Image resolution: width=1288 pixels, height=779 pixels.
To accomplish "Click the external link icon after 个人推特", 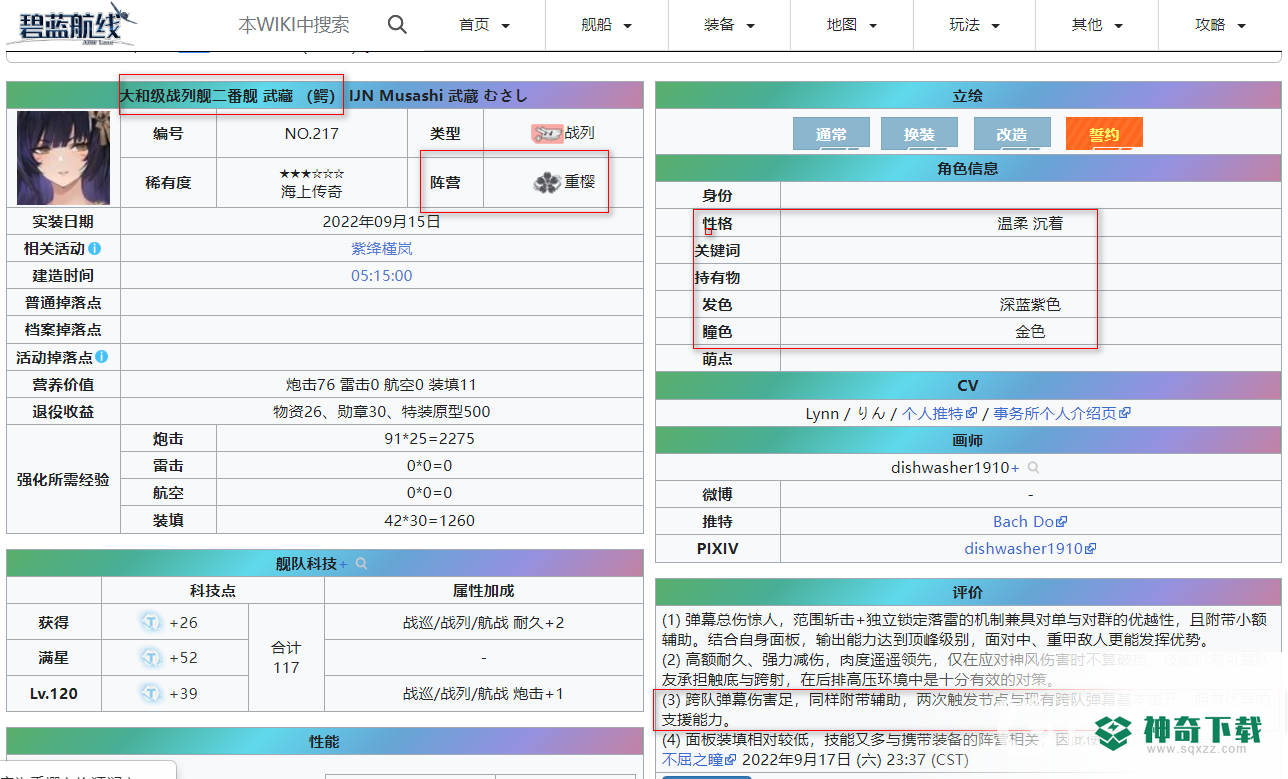I will coord(970,413).
